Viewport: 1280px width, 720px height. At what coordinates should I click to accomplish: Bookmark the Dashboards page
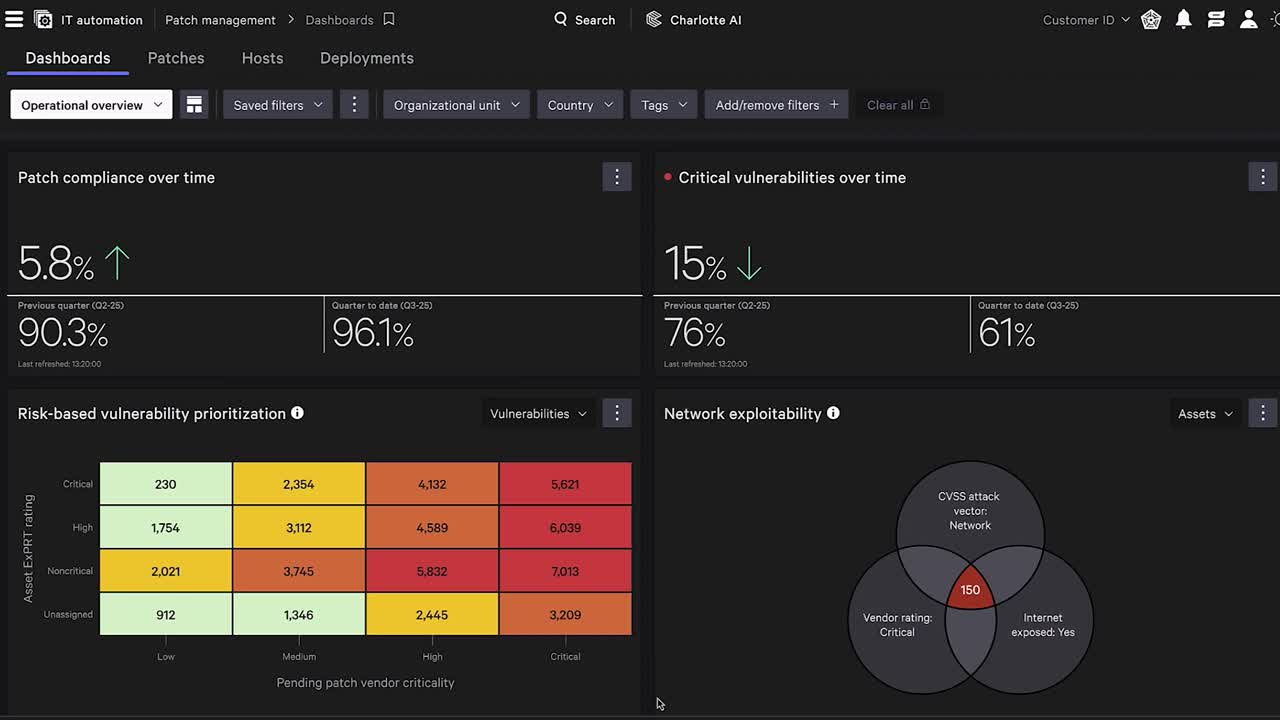point(389,20)
